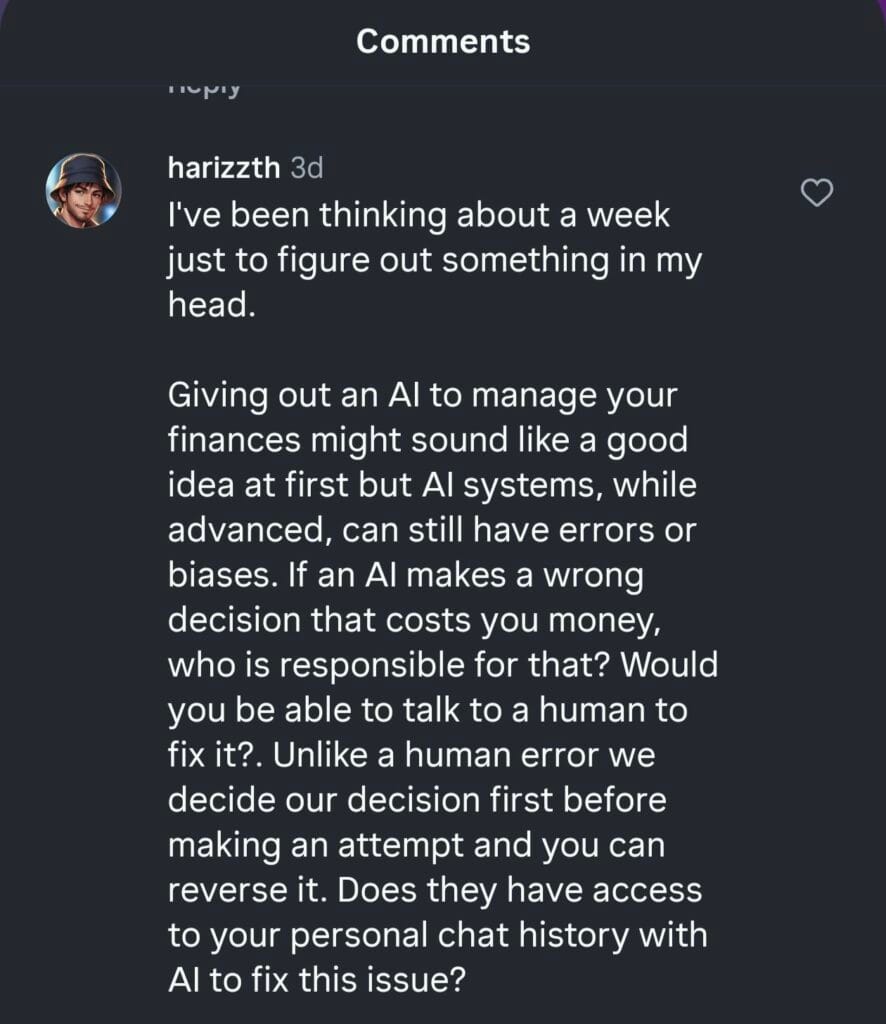Screen dimensions: 886x1024
Task: Tap the line "finances might sound like a good"
Action: pyautogui.click(x=428, y=441)
